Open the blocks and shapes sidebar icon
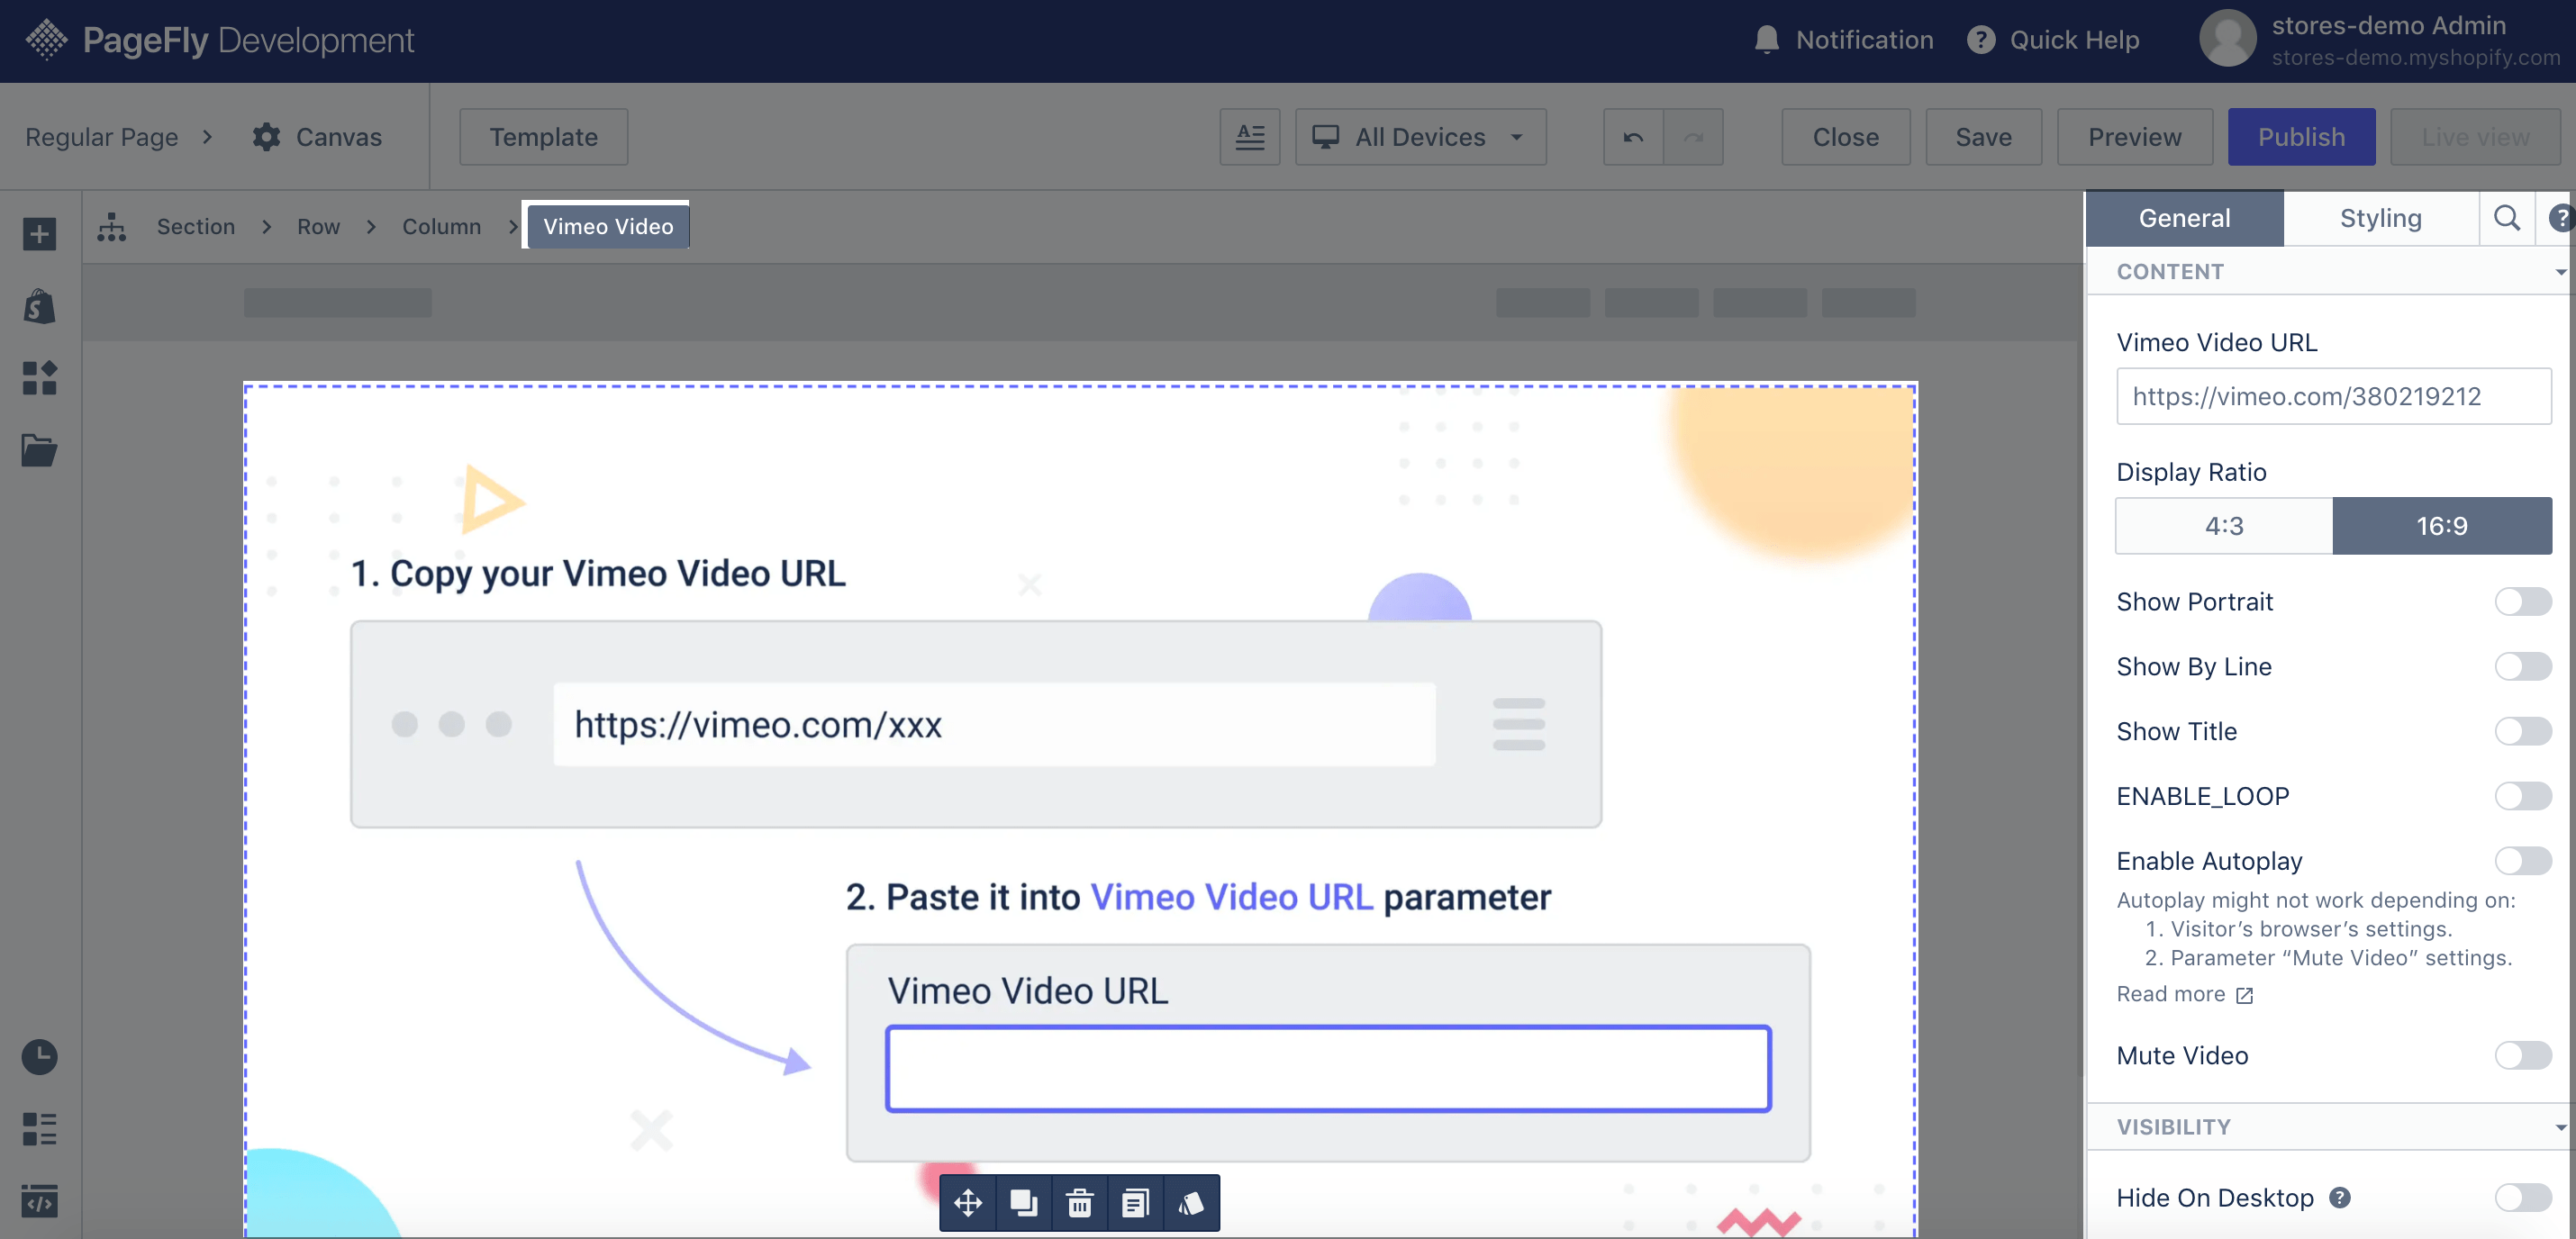 (39, 378)
